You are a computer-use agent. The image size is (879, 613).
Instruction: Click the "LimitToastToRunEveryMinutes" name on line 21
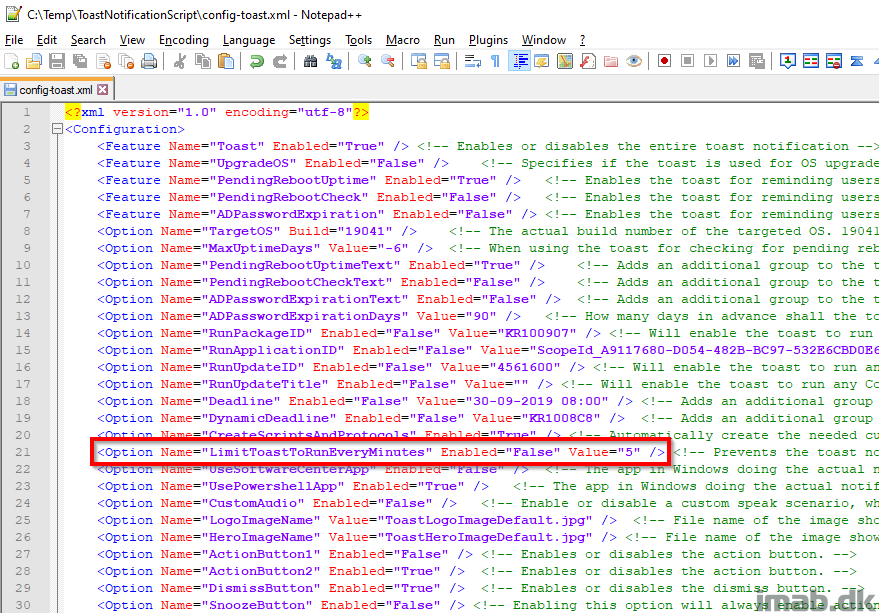click(317, 452)
